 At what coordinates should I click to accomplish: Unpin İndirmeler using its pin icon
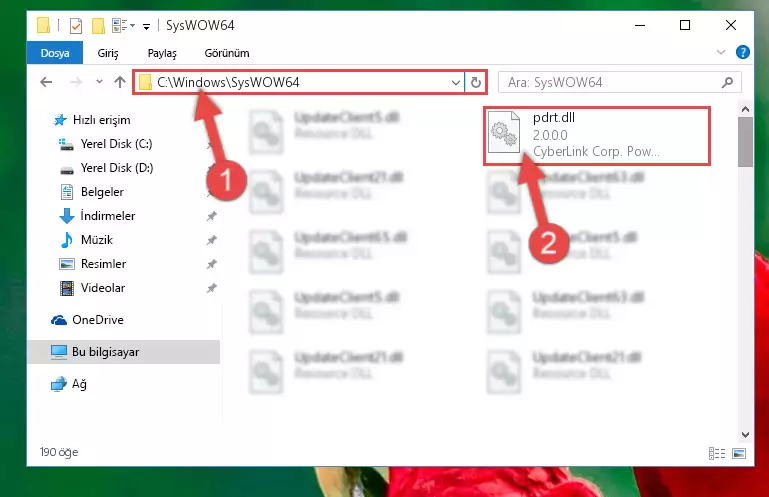[x=211, y=216]
